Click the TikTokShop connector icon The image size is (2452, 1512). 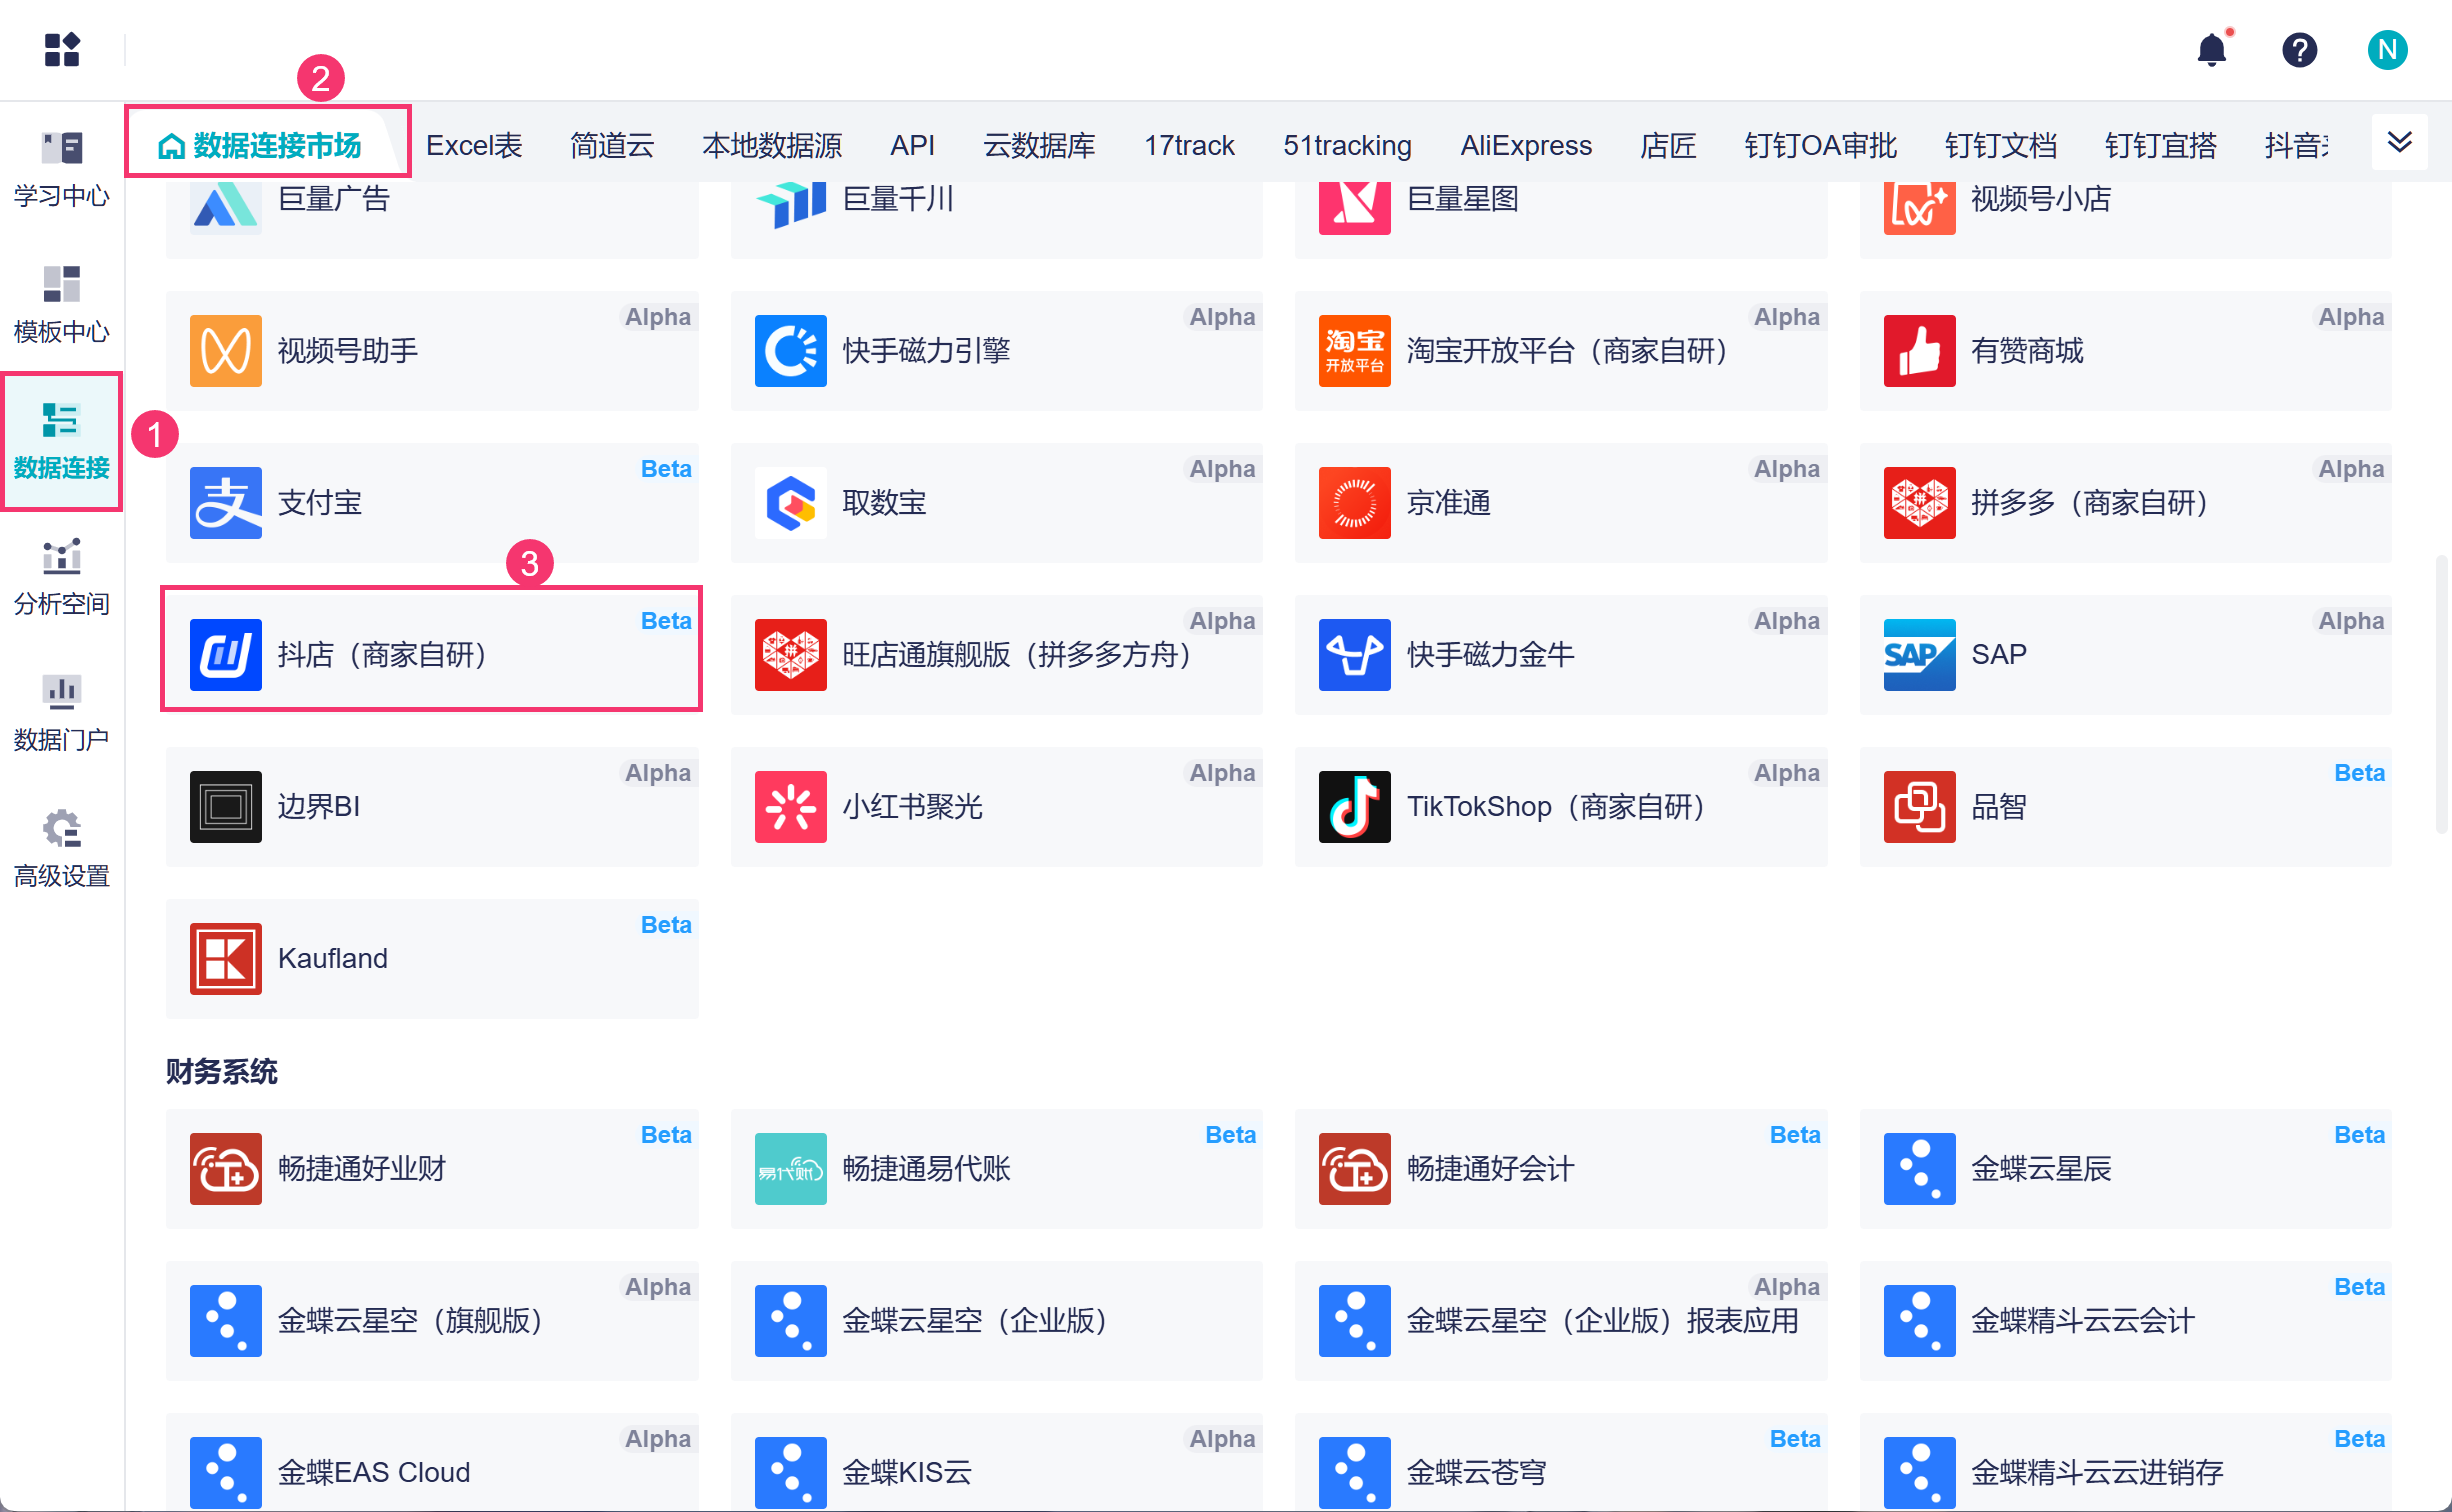click(1355, 807)
